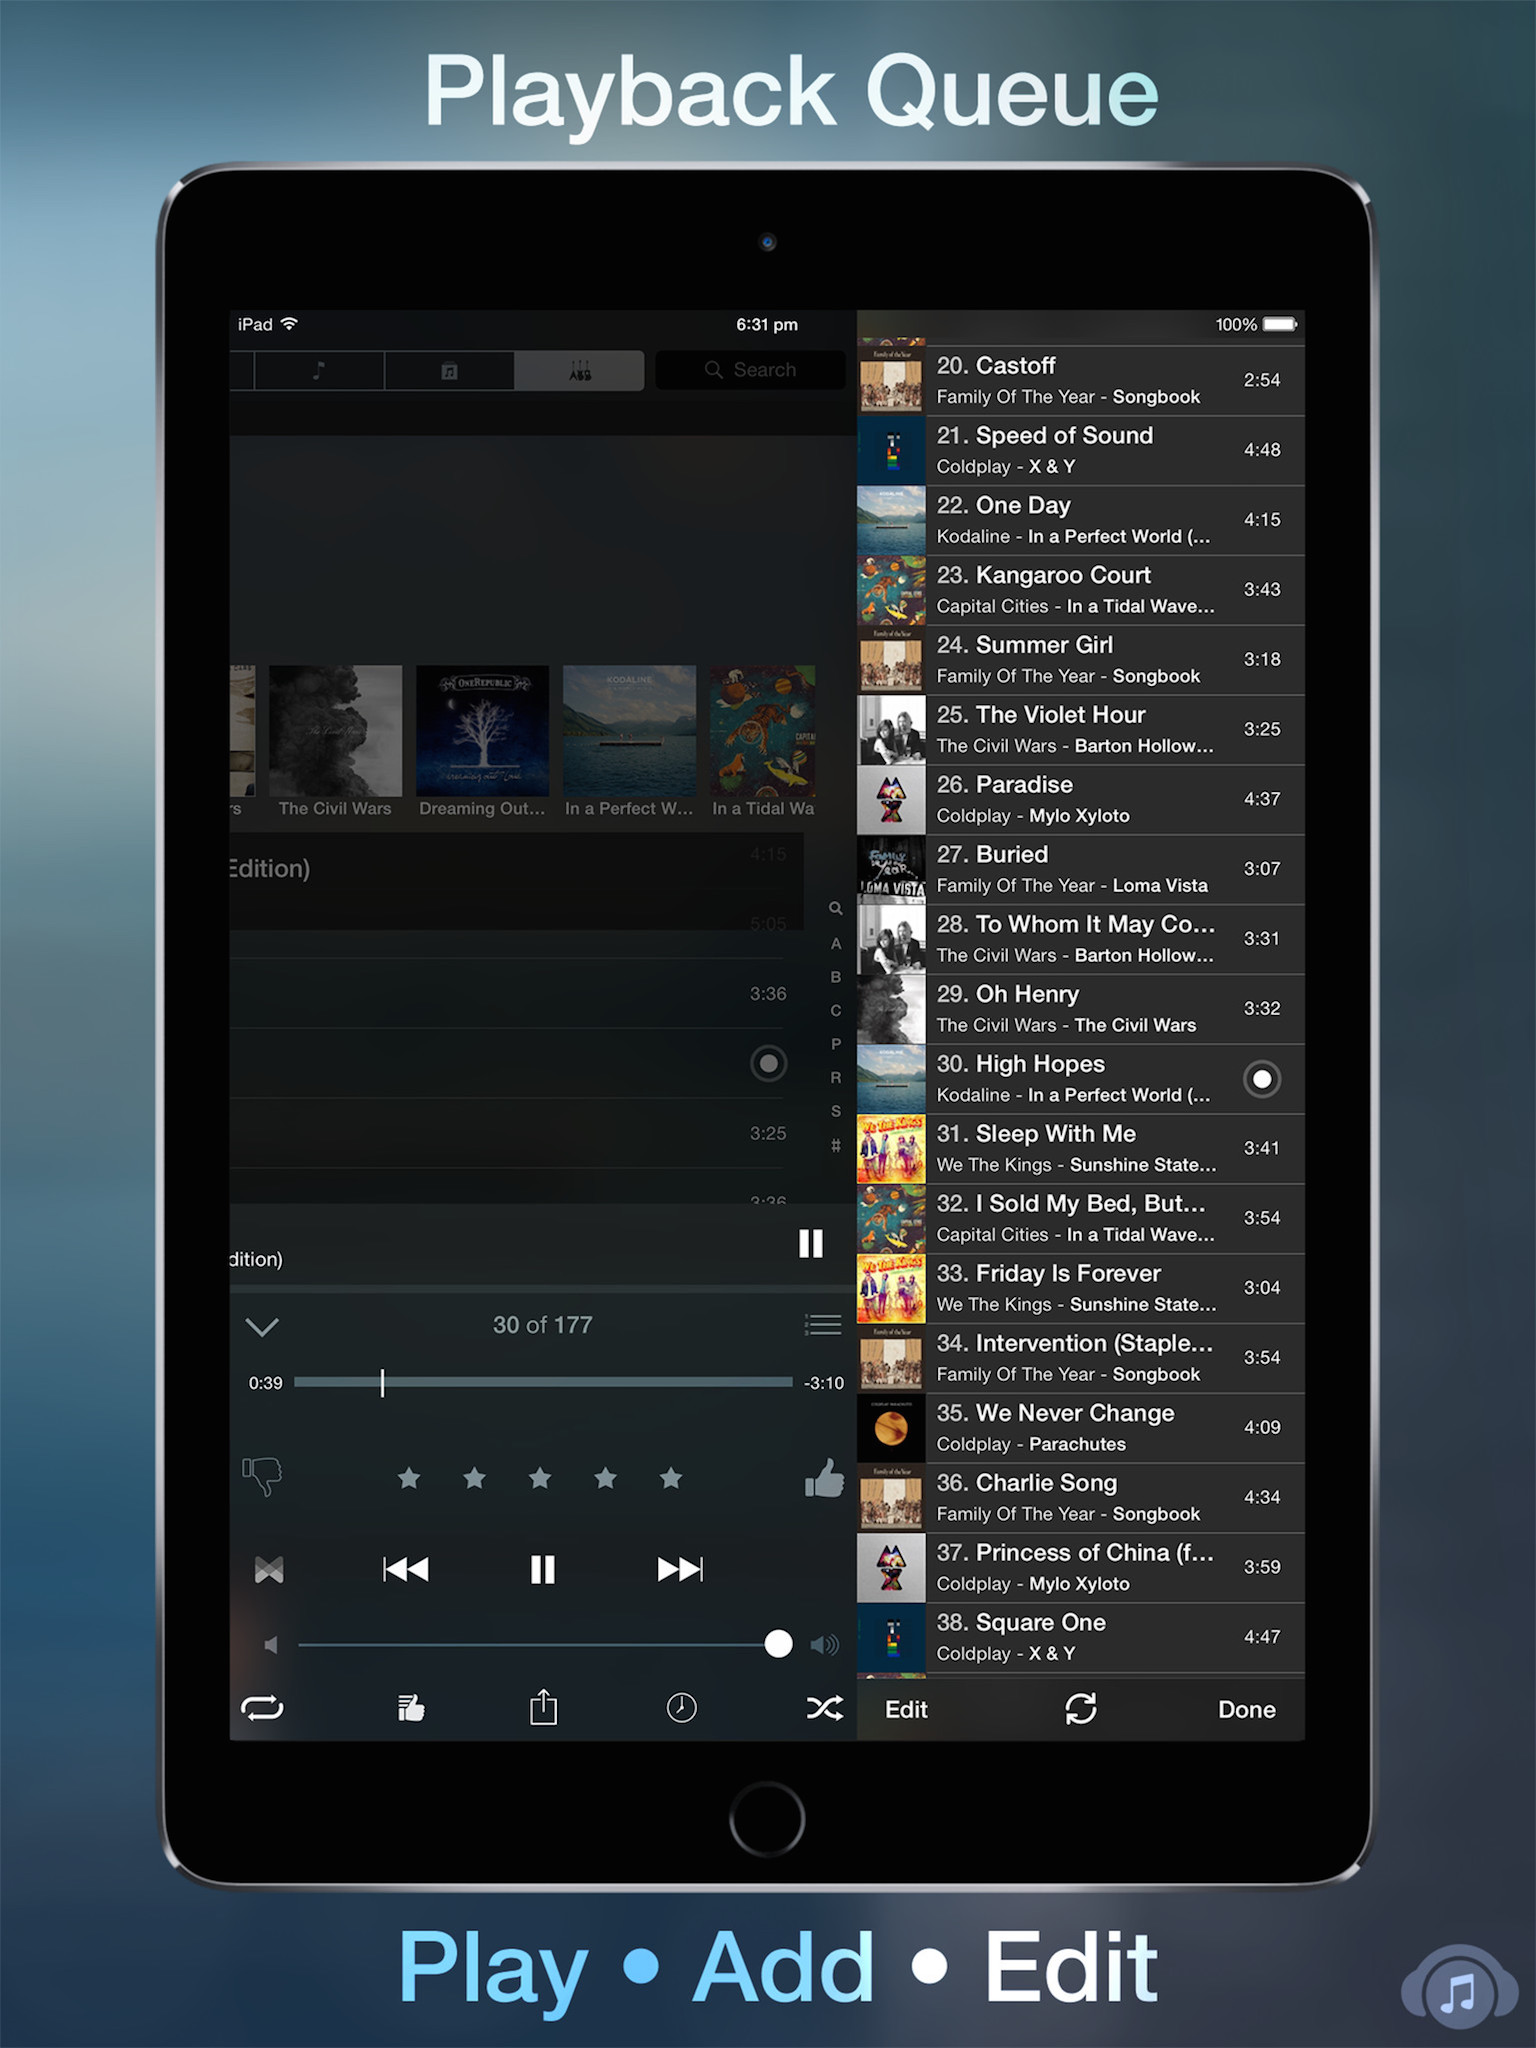Skip to next track
This screenshot has height=2048, width=1536.
pyautogui.click(x=680, y=1569)
